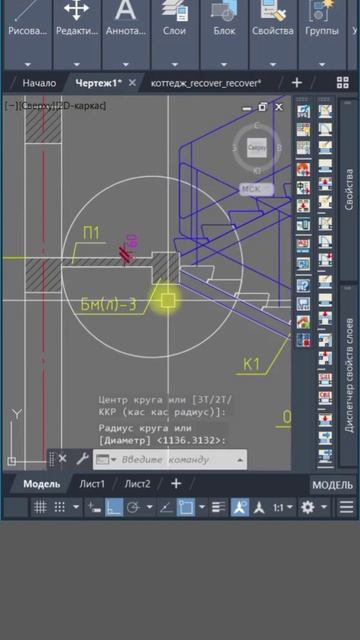Select the Бм(л)-3 leader label
The width and height of the screenshot is (360, 640).
coord(109,305)
